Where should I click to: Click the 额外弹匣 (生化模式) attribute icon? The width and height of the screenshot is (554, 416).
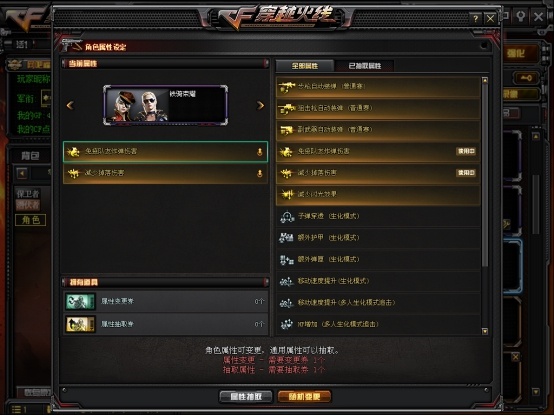coord(287,260)
